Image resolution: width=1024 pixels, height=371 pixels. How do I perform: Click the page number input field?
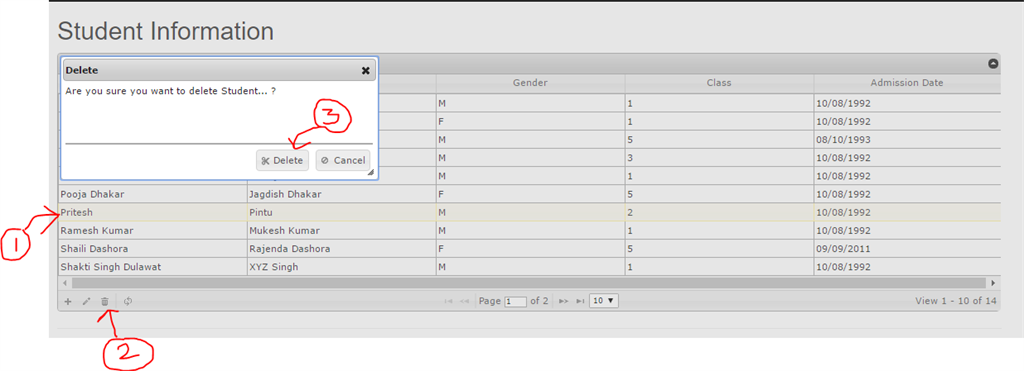coord(515,302)
